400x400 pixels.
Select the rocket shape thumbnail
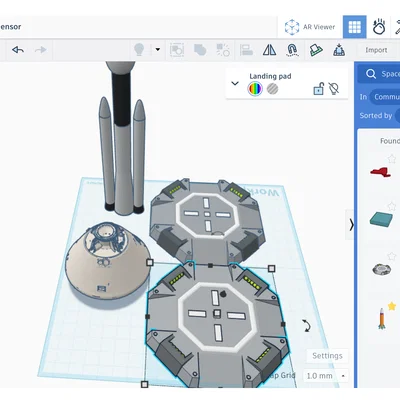click(x=382, y=319)
